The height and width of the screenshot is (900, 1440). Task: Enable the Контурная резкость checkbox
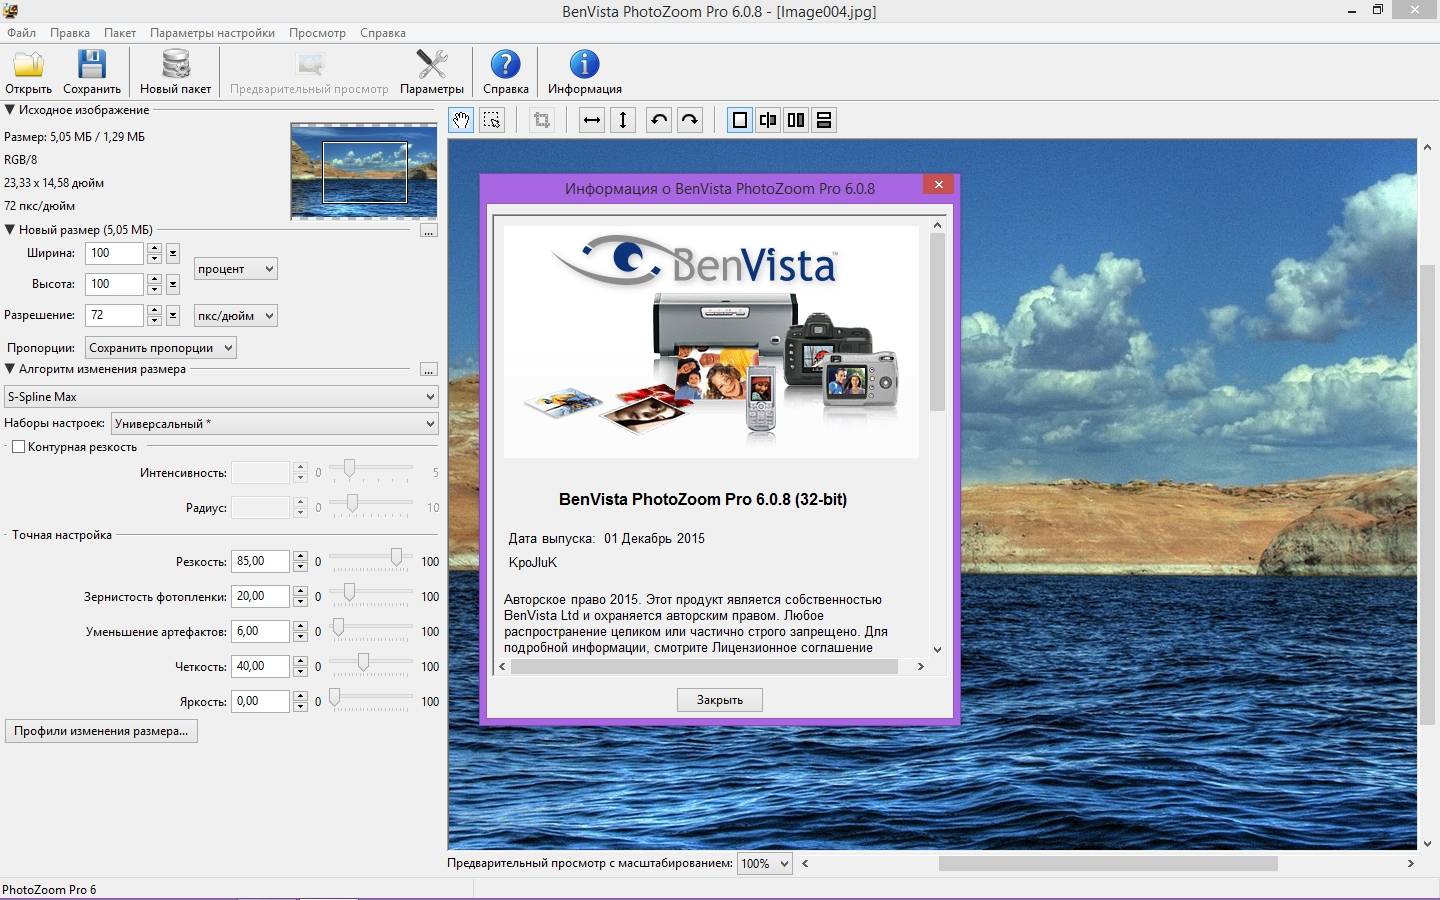click(x=18, y=447)
